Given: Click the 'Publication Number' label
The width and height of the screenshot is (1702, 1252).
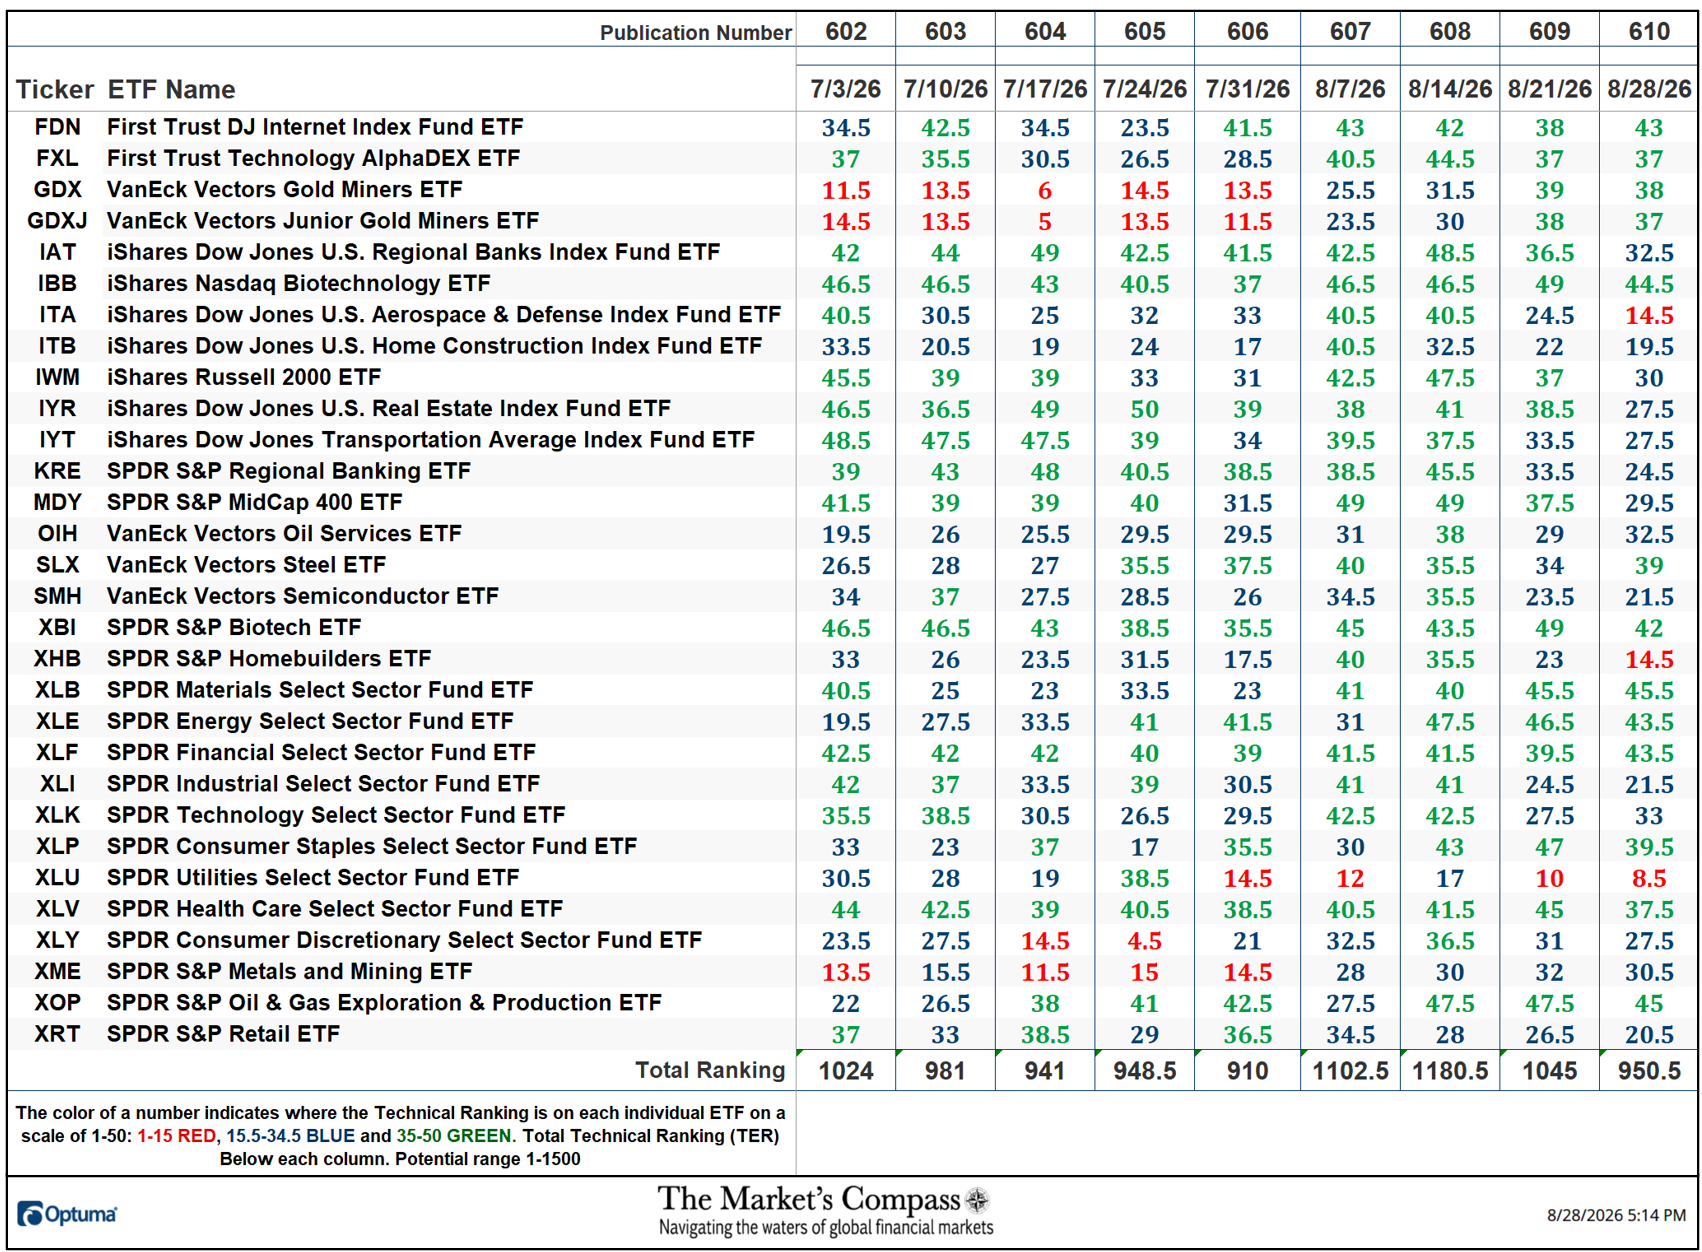Looking at the screenshot, I should (x=696, y=33).
